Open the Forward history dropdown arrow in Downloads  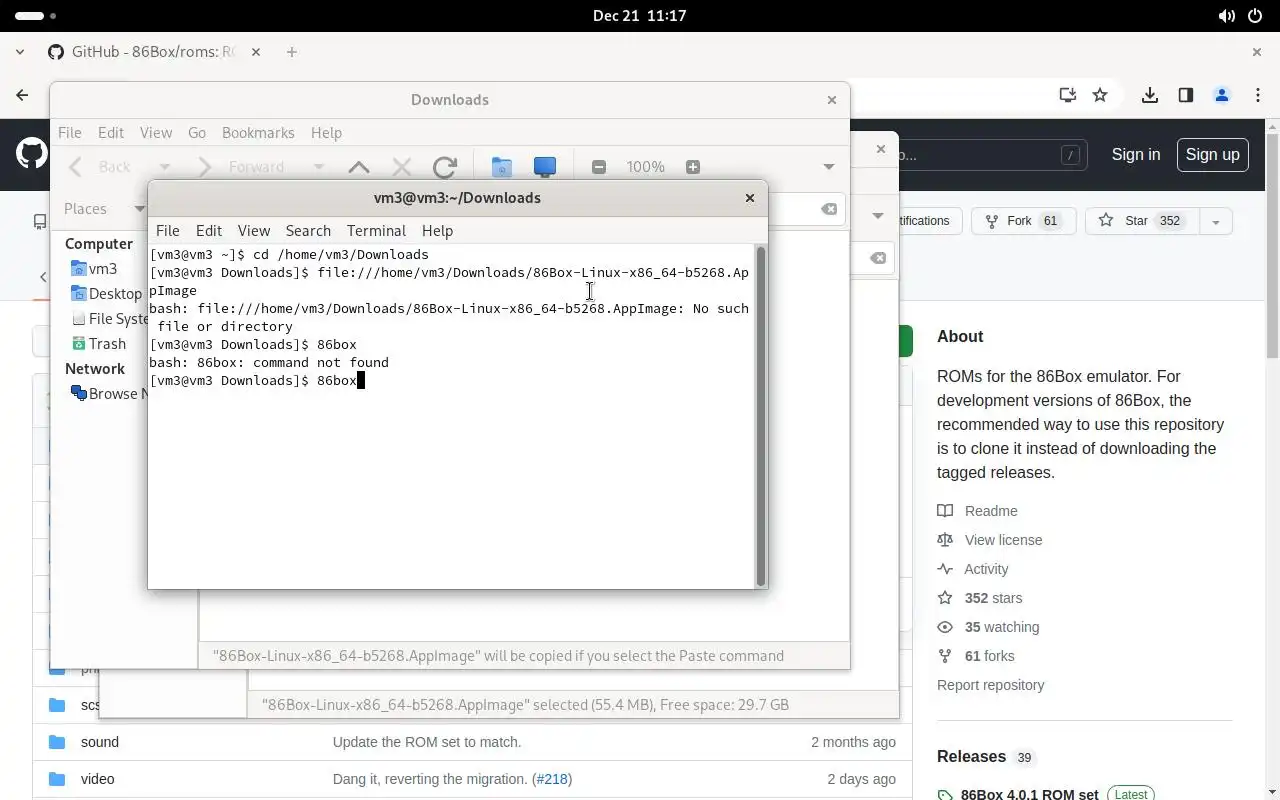pyautogui.click(x=318, y=167)
